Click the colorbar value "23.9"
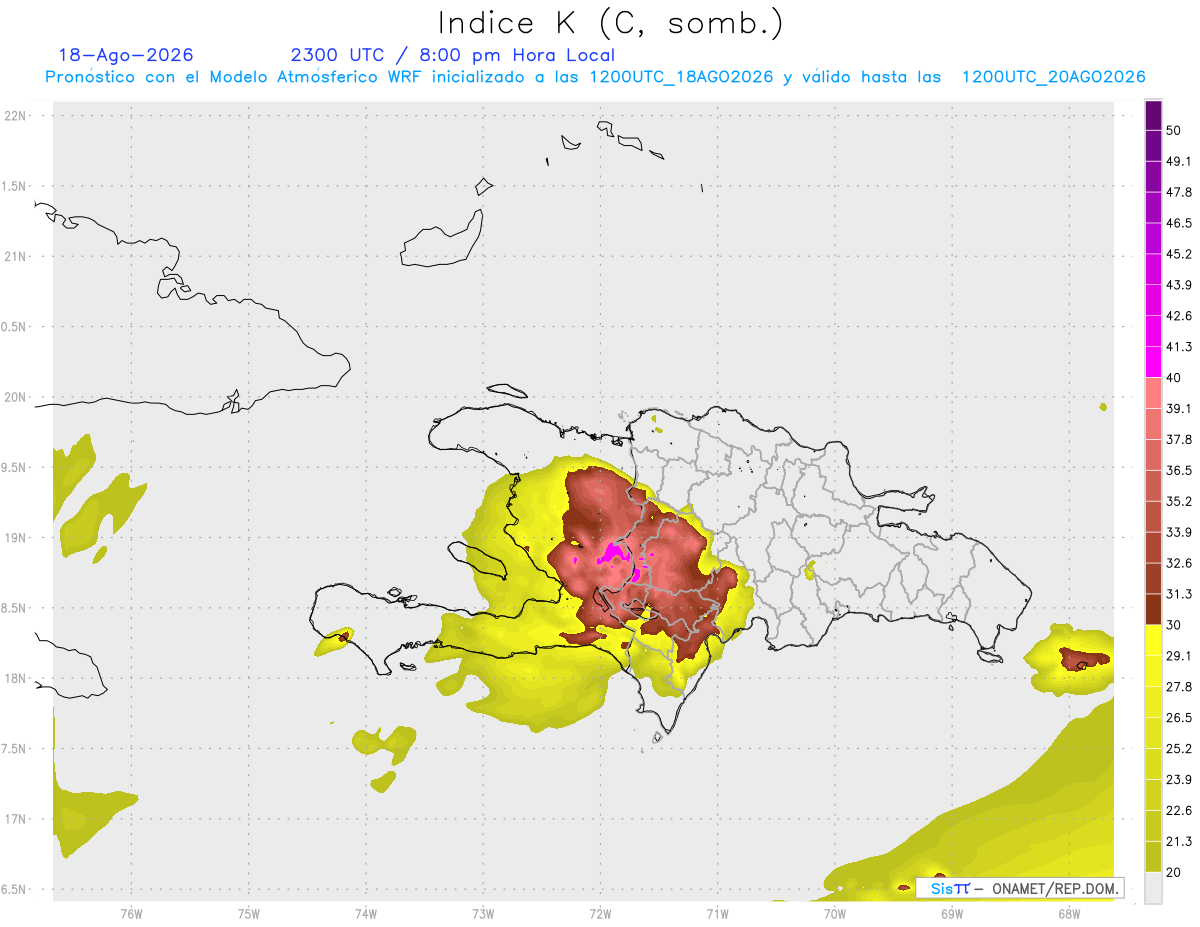 pos(1179,779)
